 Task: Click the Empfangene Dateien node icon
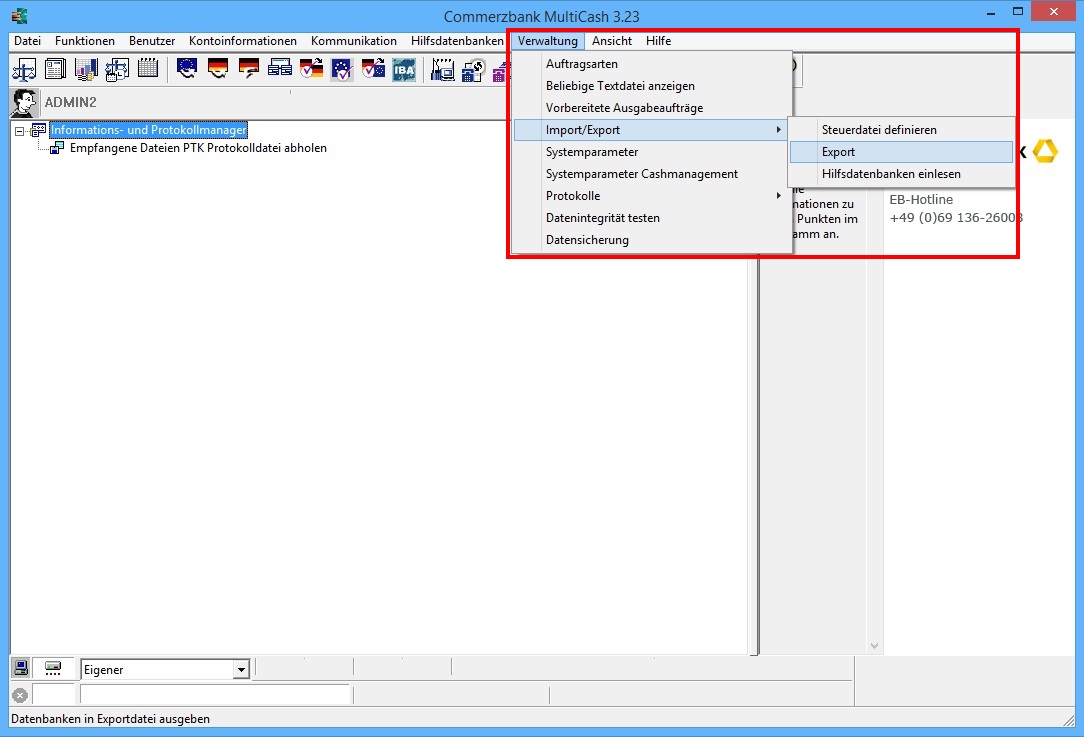pyautogui.click(x=57, y=148)
